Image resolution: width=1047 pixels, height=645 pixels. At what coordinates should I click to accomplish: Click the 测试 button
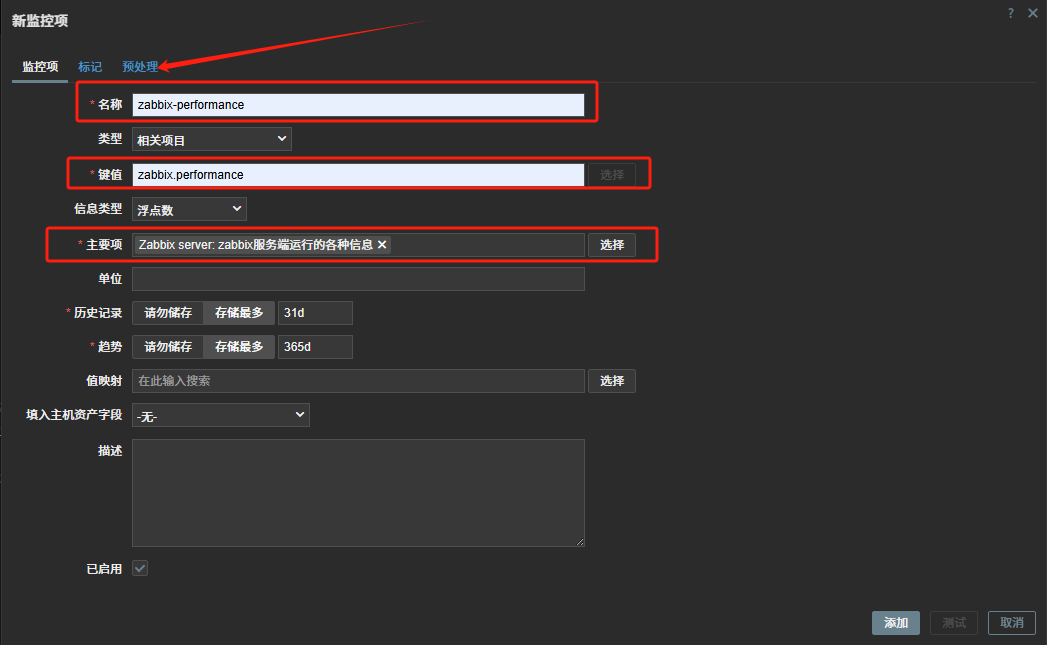[954, 623]
